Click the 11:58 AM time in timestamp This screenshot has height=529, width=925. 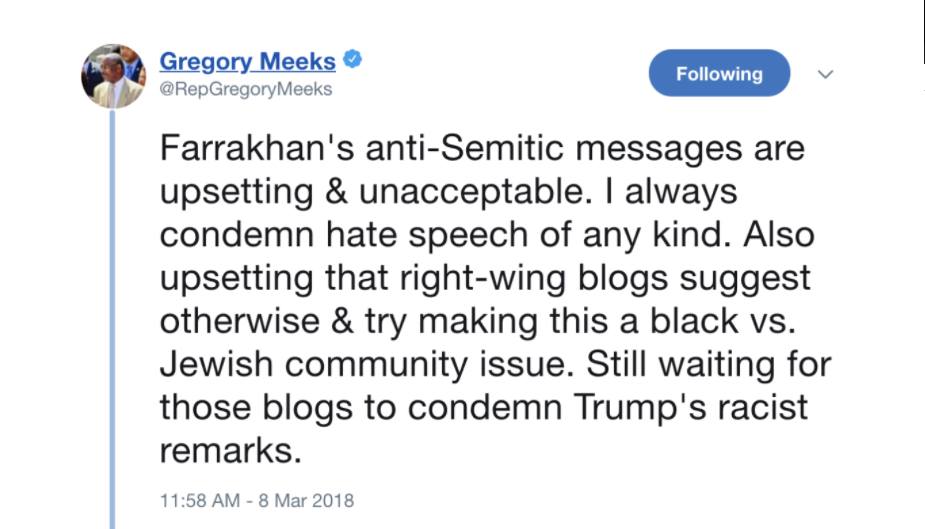coord(198,499)
